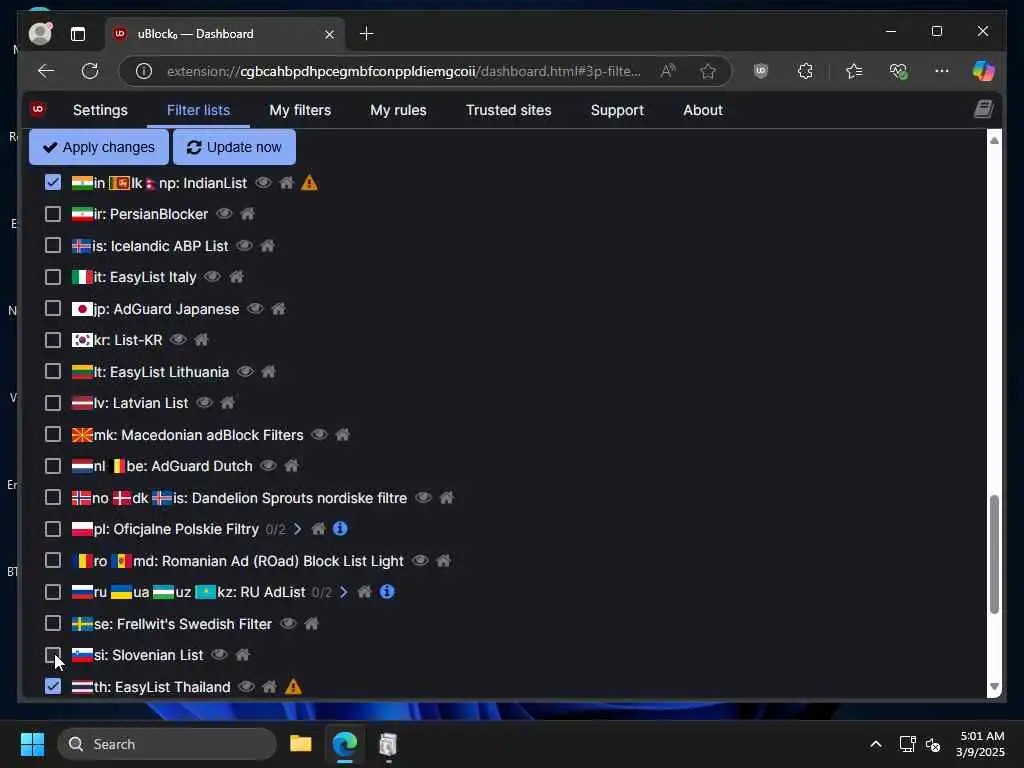Uncheck EasyList Thailand checkbox
This screenshot has width=1024, height=768.
tap(53, 686)
